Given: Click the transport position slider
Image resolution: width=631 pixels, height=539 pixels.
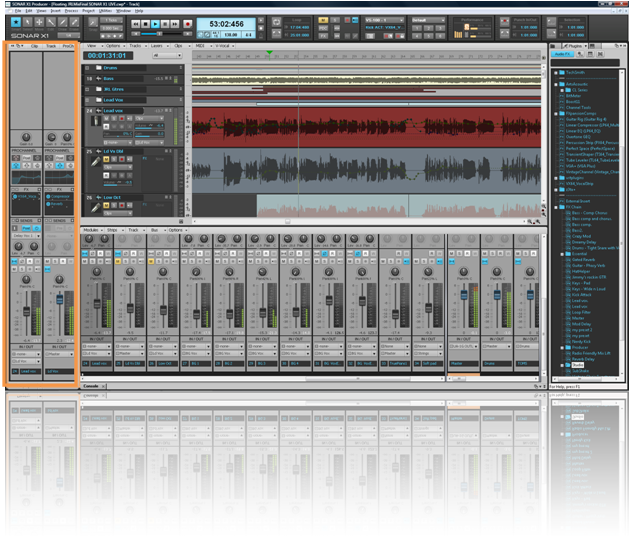Looking at the screenshot, I should [x=160, y=34].
